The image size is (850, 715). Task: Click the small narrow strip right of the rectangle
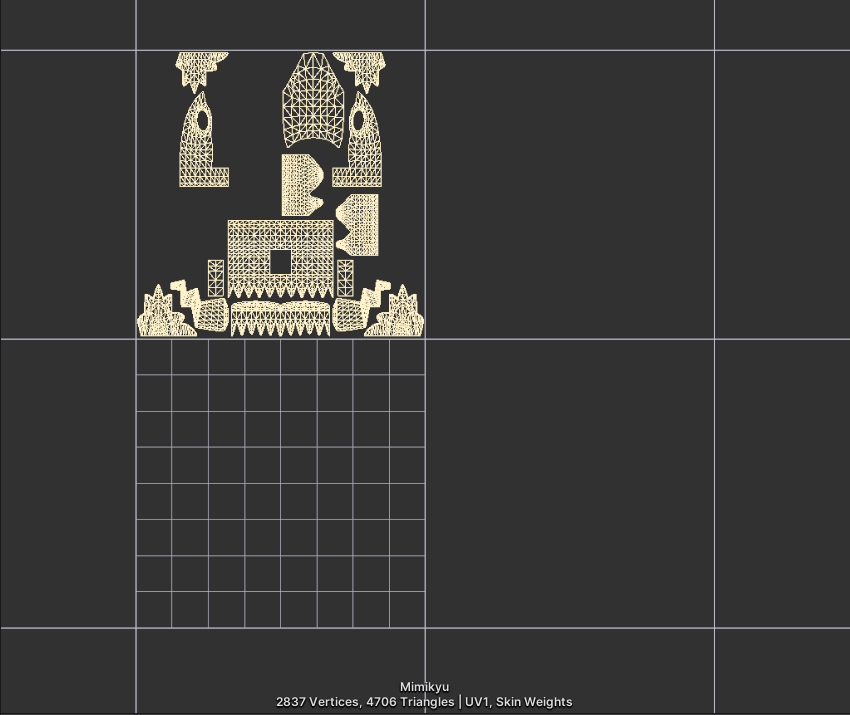pos(345,277)
